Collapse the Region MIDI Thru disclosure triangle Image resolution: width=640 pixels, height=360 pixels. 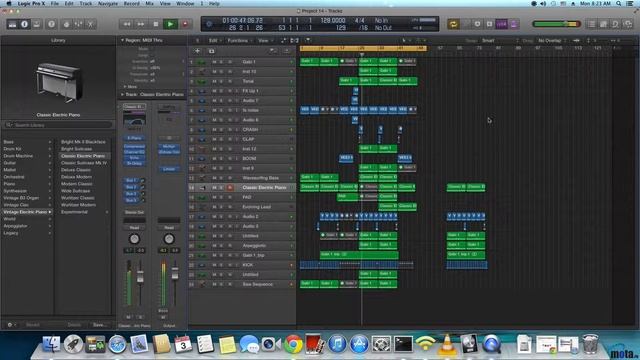122,40
